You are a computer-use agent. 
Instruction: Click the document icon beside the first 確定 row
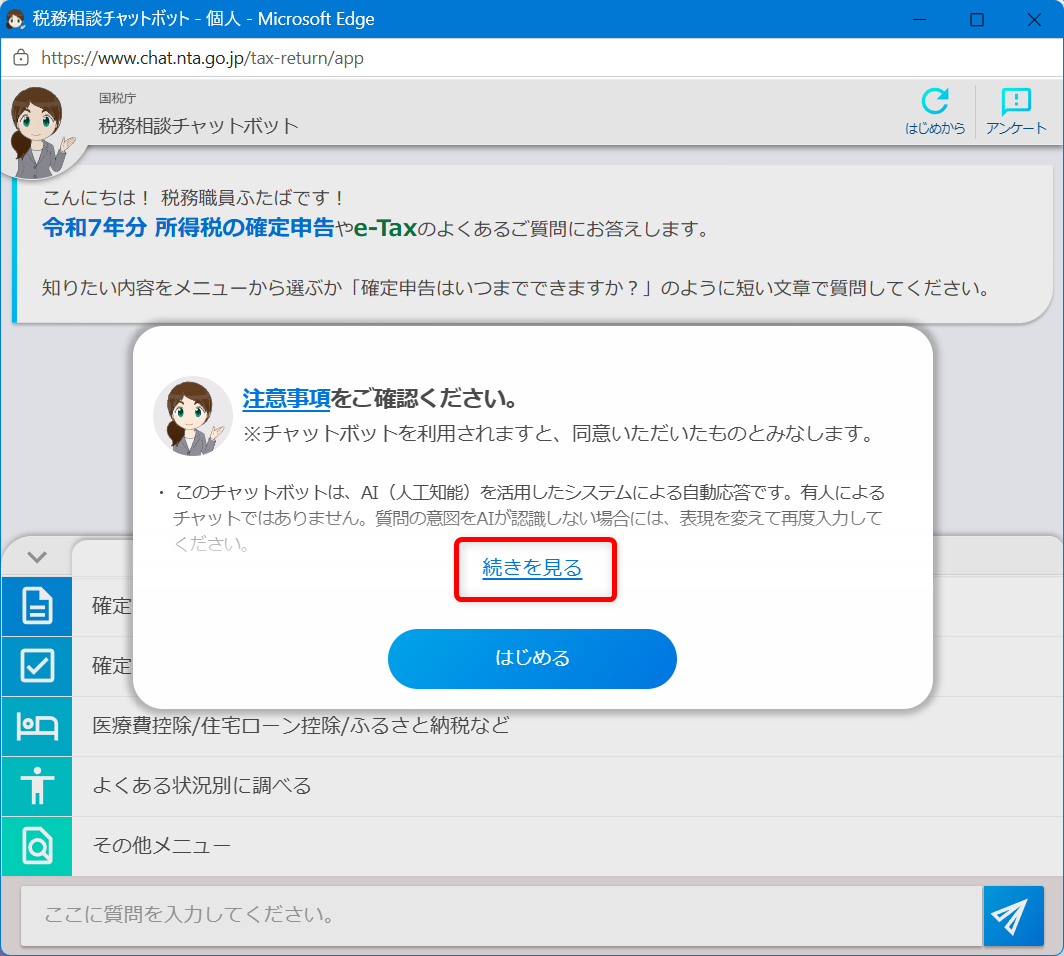coord(37,606)
